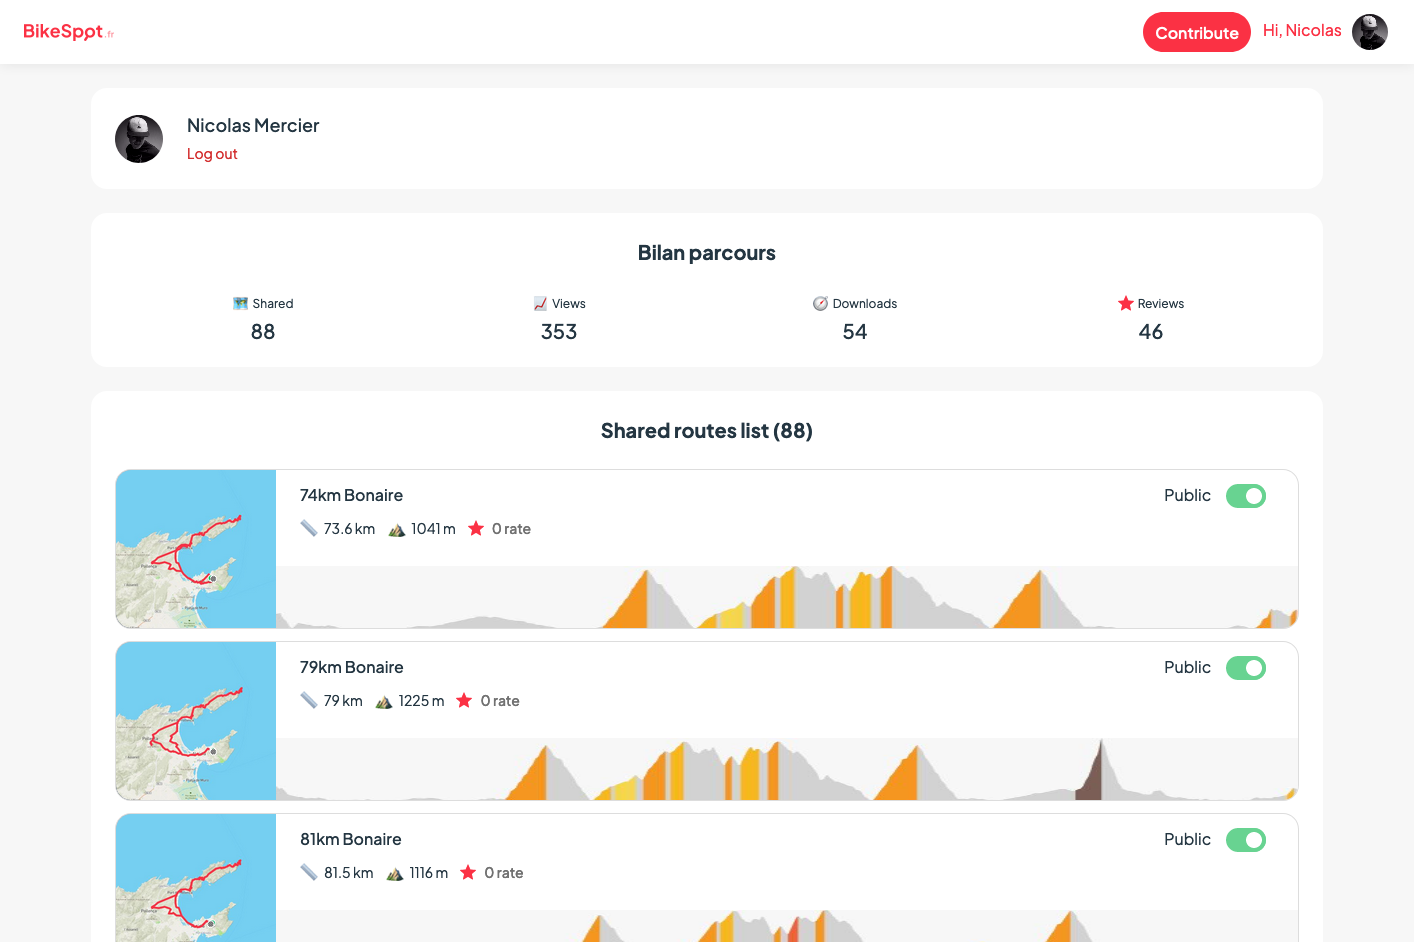This screenshot has width=1414, height=942.
Task: Open the 79km Bonaire map thumbnail
Action: pyautogui.click(x=196, y=721)
